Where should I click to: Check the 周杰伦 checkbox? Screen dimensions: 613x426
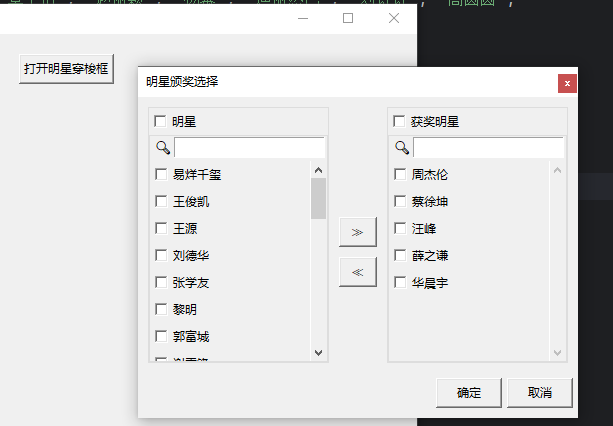(400, 174)
